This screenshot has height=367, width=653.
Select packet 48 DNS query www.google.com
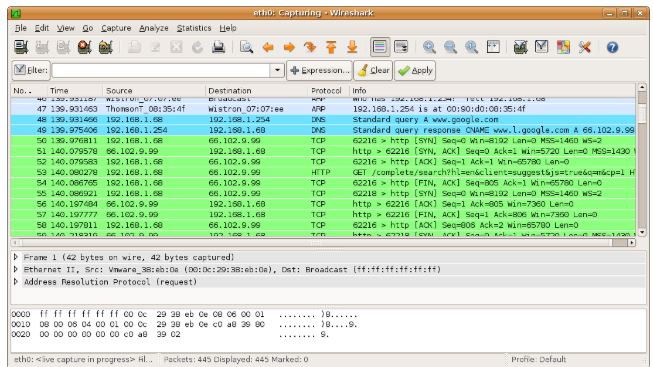click(x=323, y=120)
